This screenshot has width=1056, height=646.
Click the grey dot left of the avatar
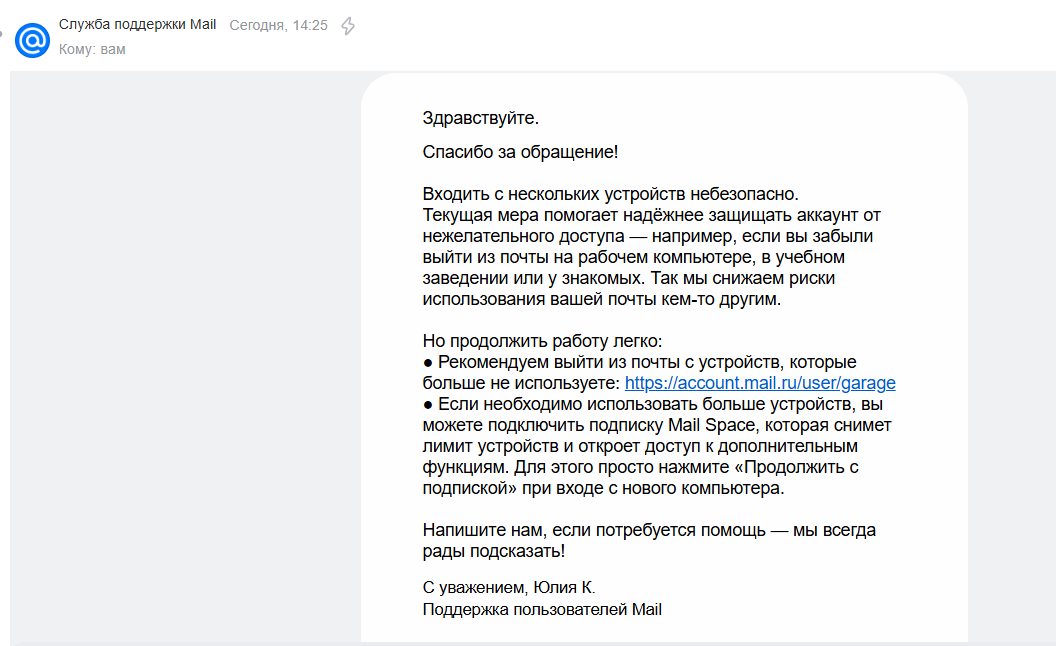2,32
